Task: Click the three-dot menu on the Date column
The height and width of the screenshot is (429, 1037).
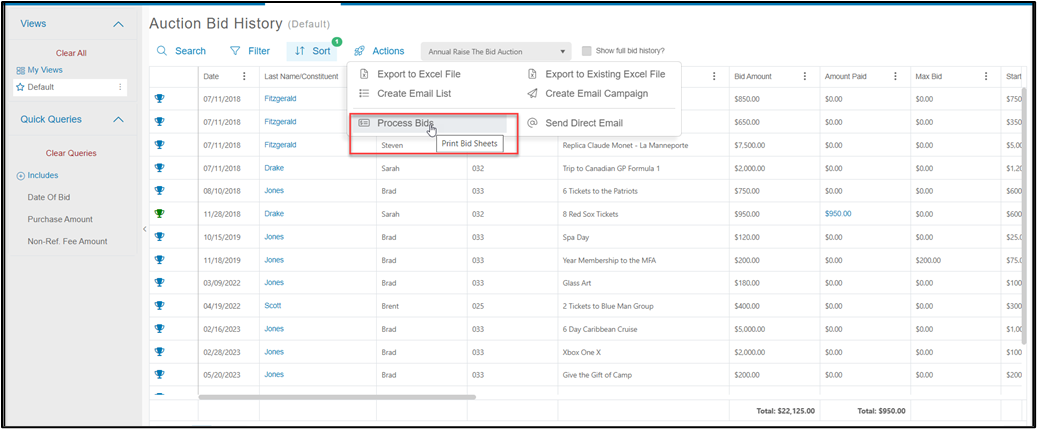Action: click(x=244, y=76)
